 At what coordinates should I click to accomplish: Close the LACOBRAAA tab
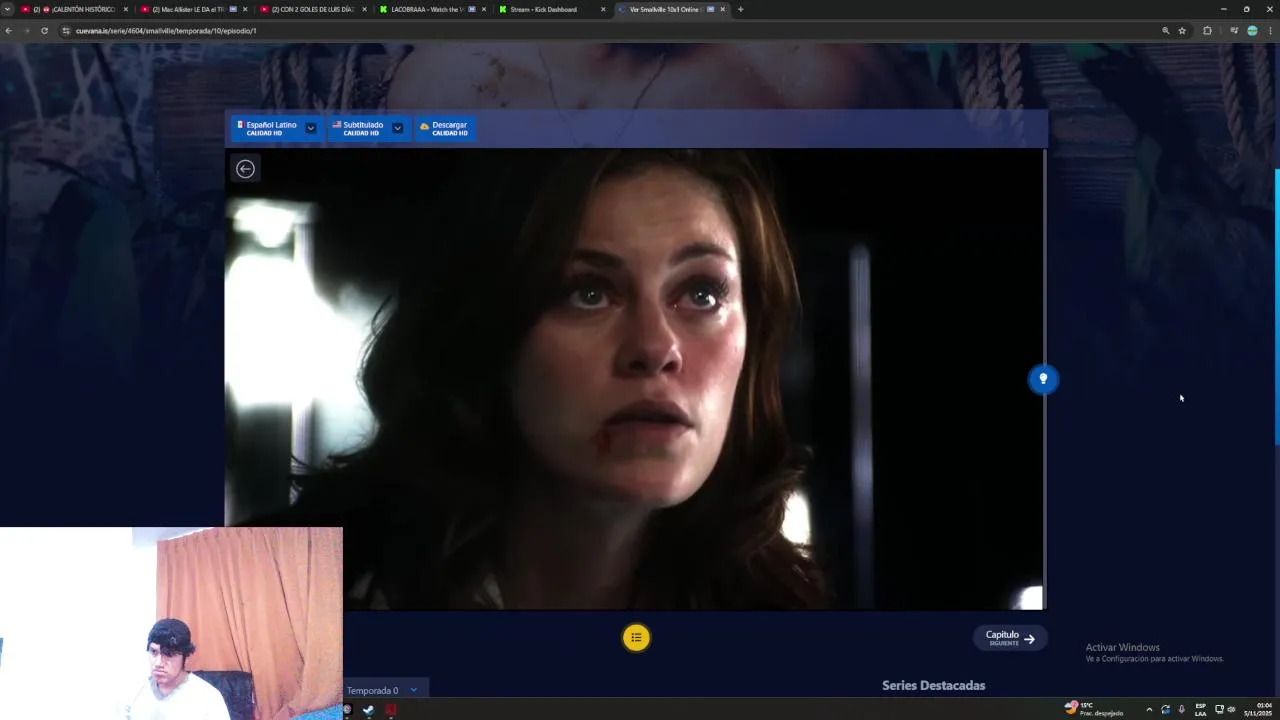pyautogui.click(x=484, y=9)
